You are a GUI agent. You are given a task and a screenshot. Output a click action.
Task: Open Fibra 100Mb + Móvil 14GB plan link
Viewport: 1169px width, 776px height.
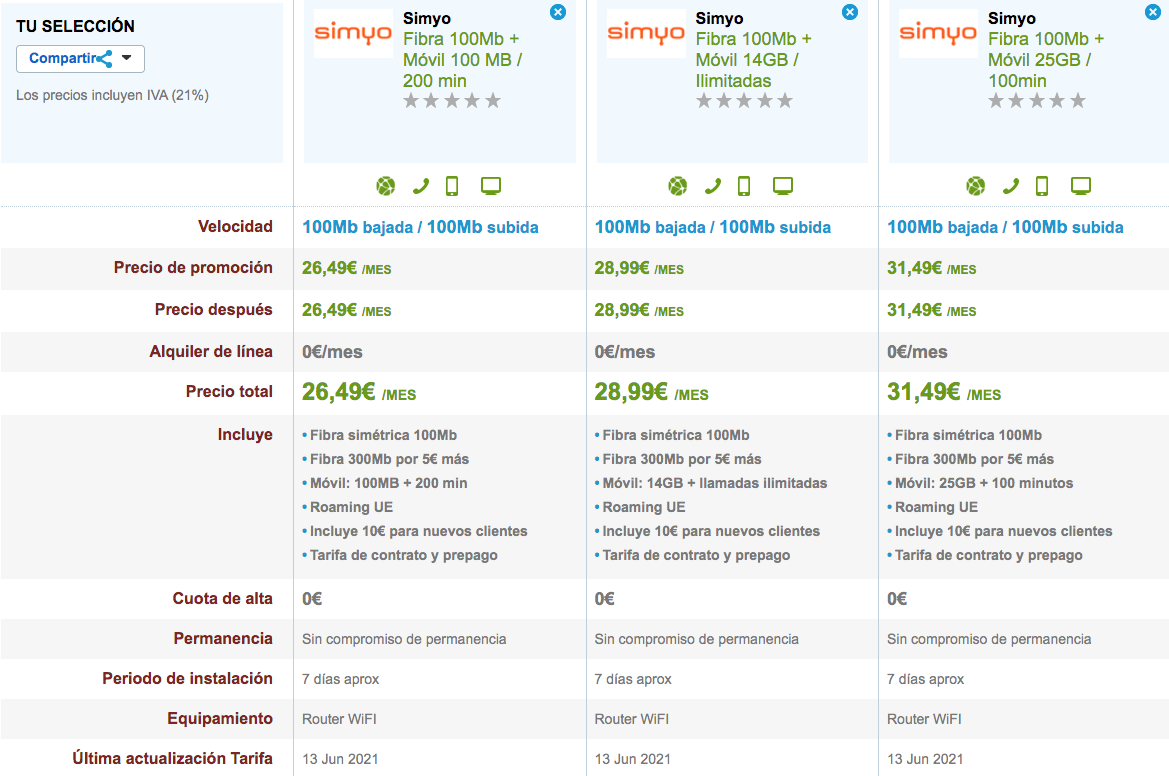pyautogui.click(x=754, y=60)
